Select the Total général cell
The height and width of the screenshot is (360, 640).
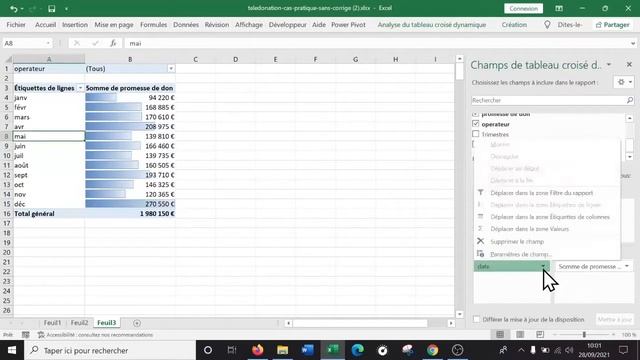(49, 213)
